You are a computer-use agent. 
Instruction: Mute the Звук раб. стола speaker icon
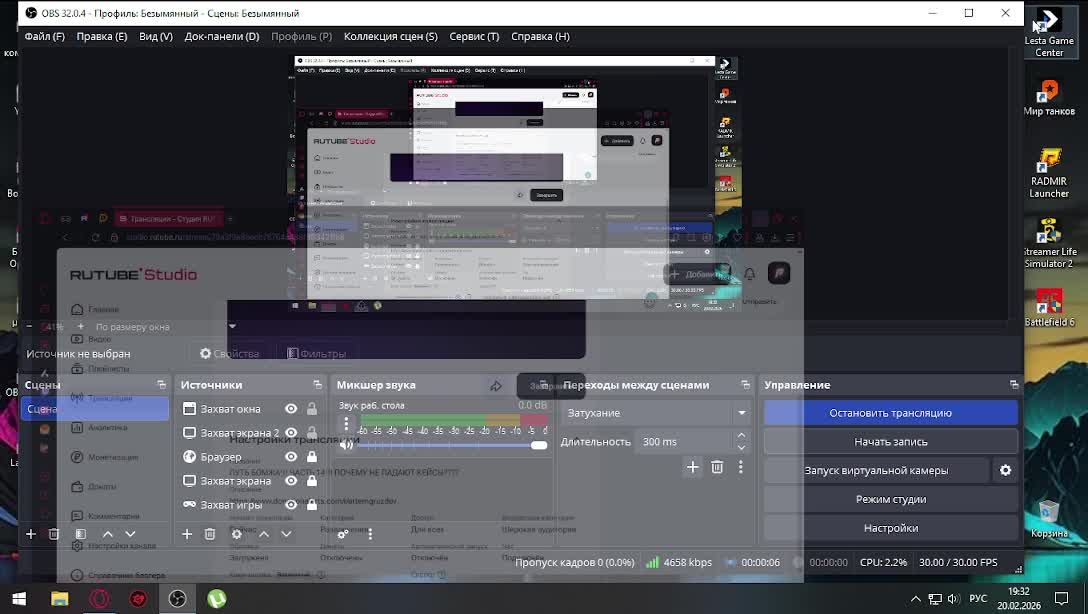pyautogui.click(x=346, y=445)
